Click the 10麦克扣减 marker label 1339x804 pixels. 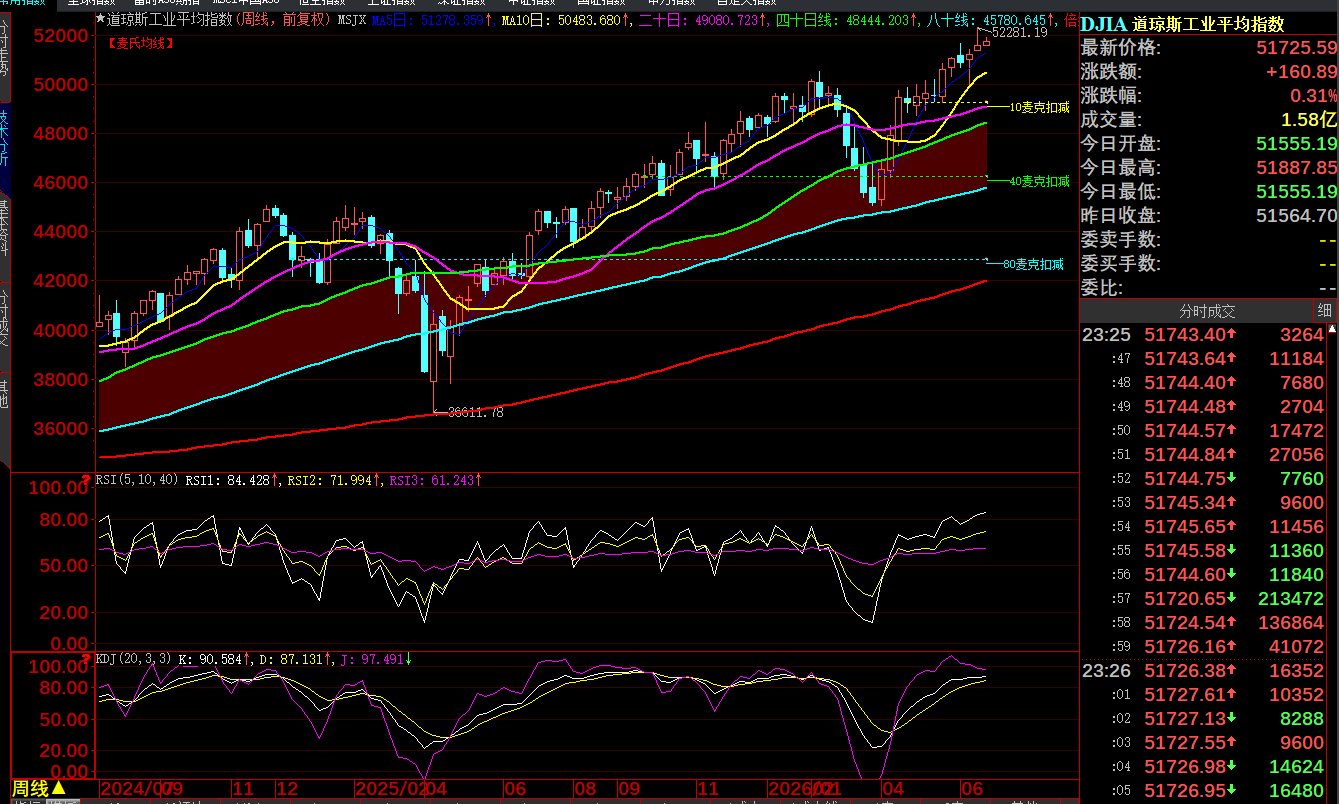point(1040,106)
